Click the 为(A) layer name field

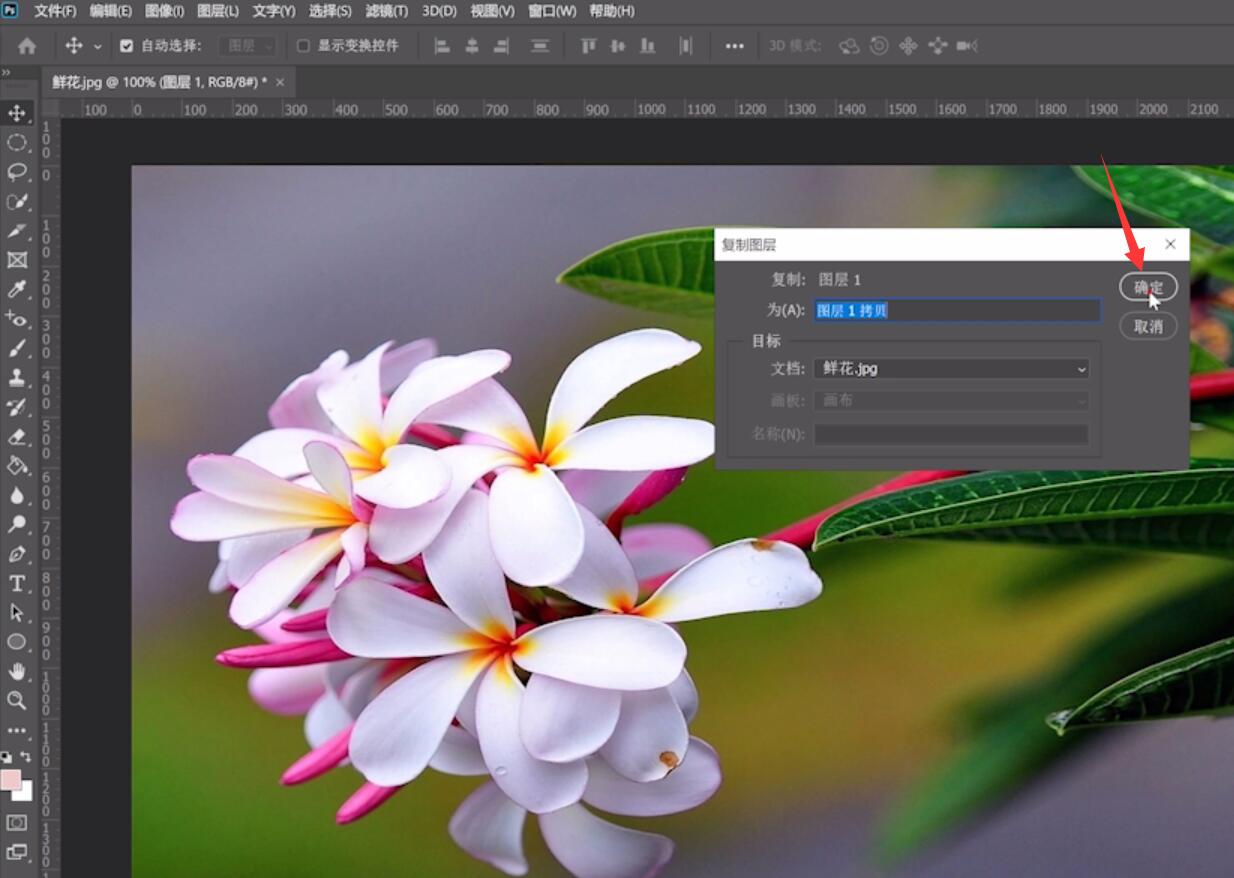957,311
